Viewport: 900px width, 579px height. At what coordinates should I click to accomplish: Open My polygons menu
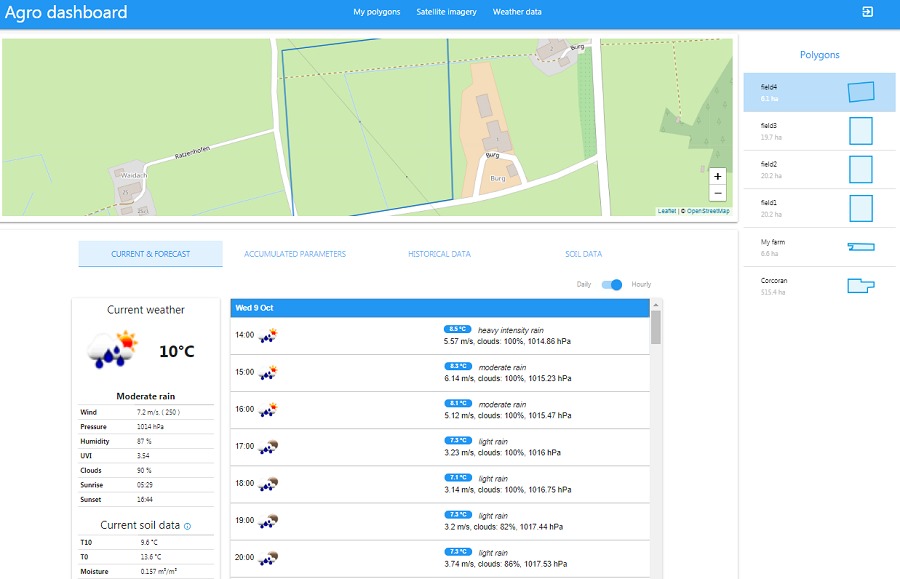377,11
